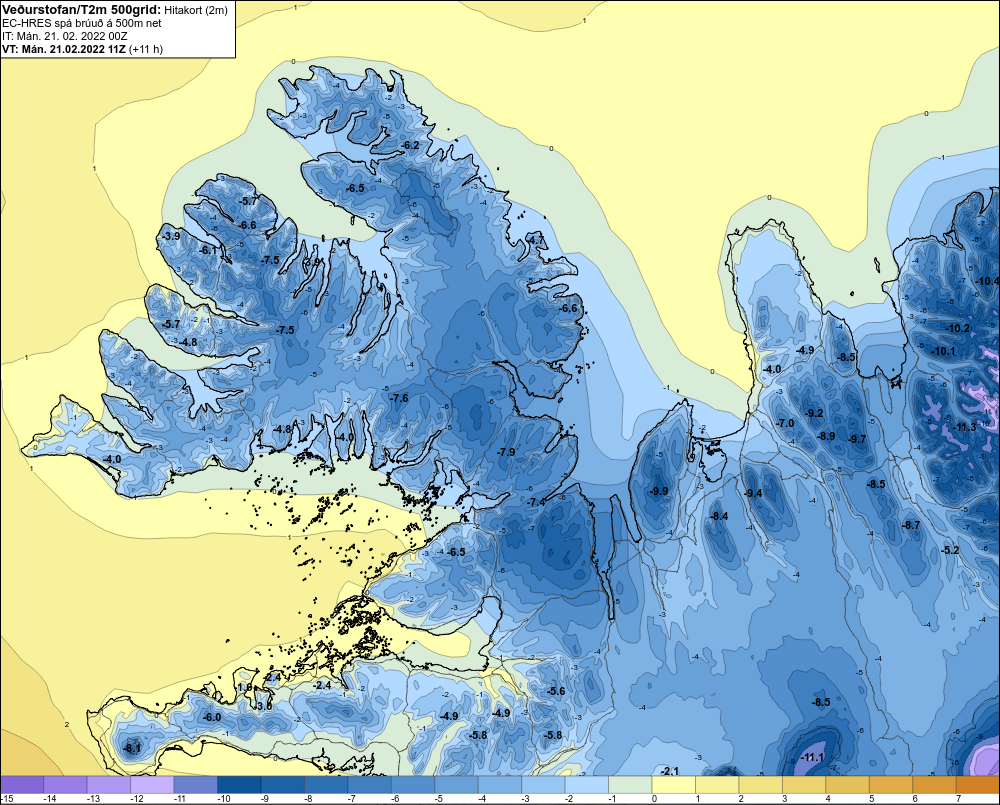
Task: Click the darkest orange swatch right of 7
Action: click(978, 785)
